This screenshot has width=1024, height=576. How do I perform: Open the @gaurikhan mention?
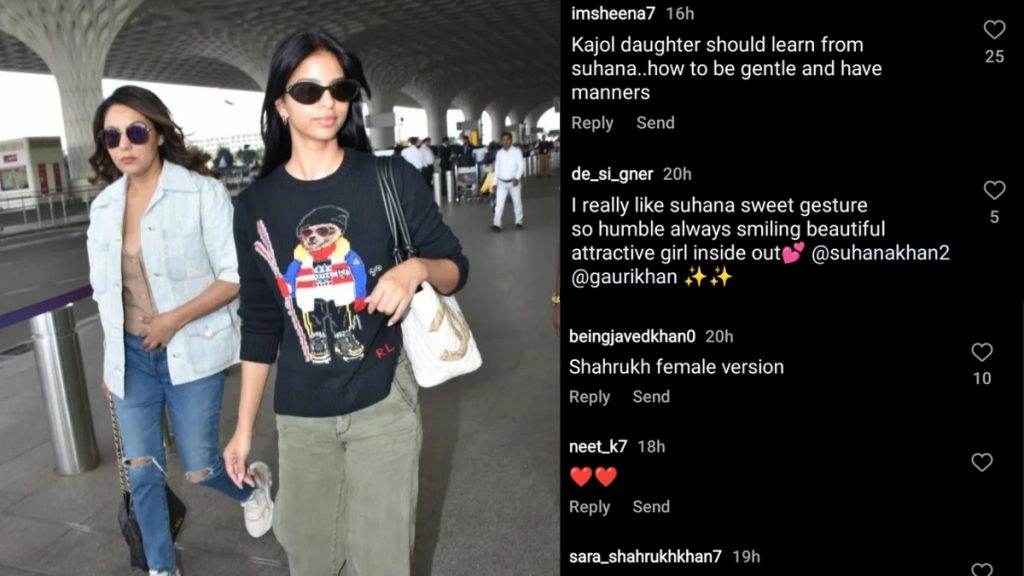click(624, 278)
